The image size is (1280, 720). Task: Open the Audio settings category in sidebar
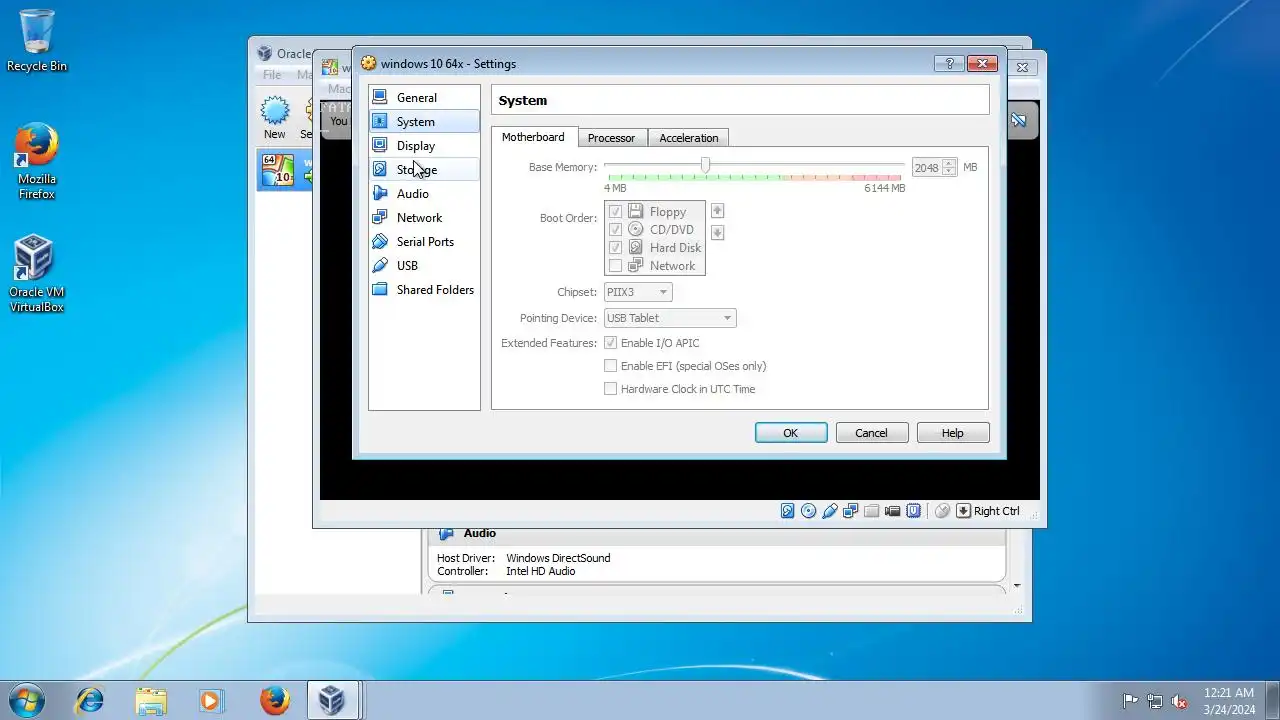[424, 194]
